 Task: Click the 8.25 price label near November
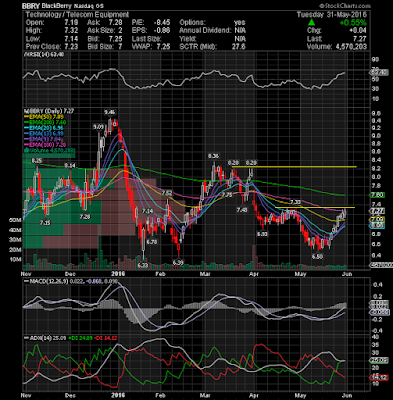36,161
